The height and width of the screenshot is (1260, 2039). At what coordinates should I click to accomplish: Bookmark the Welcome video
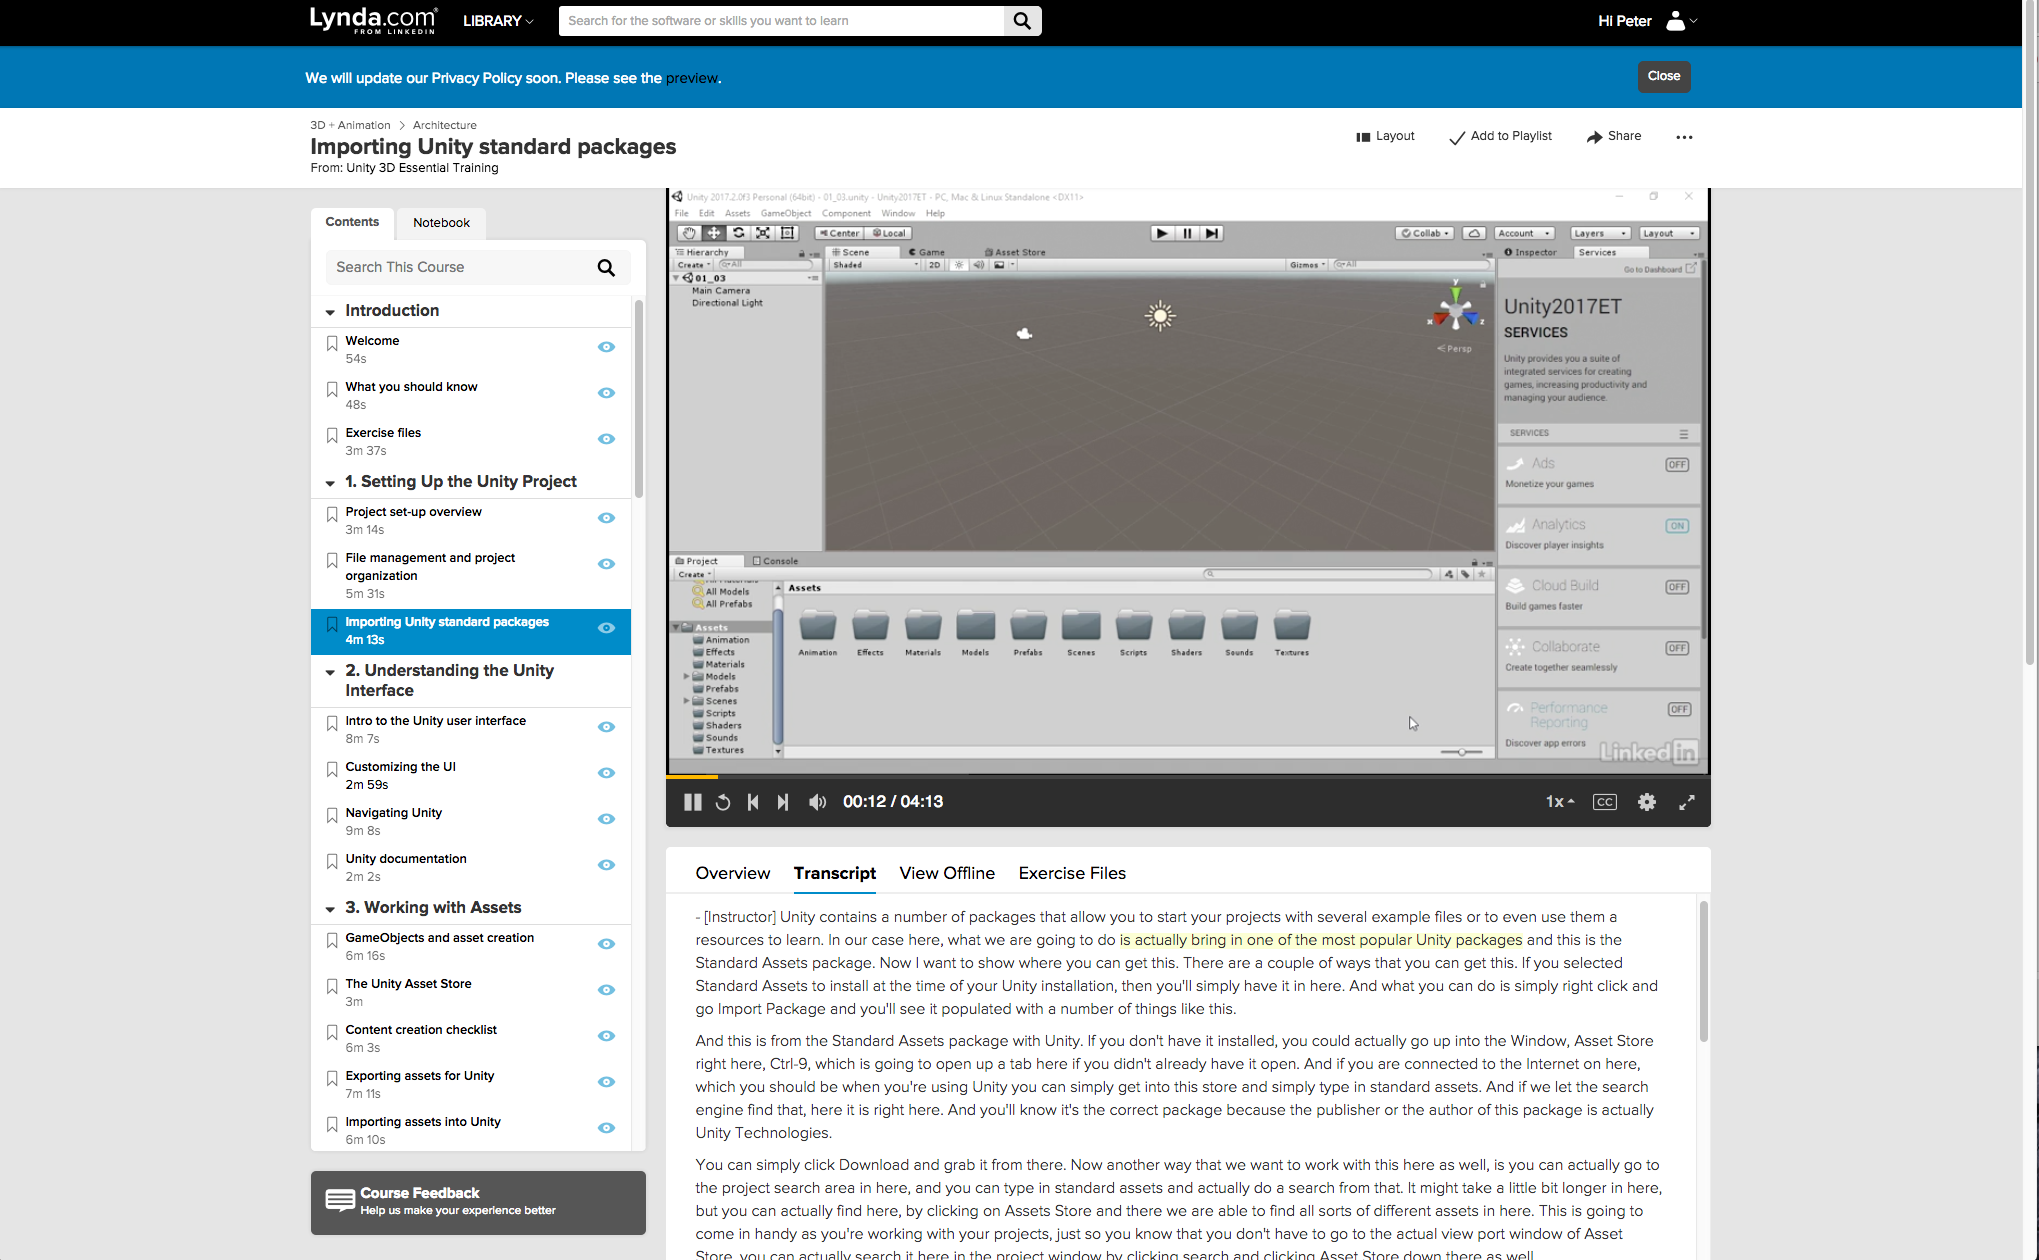click(x=332, y=343)
